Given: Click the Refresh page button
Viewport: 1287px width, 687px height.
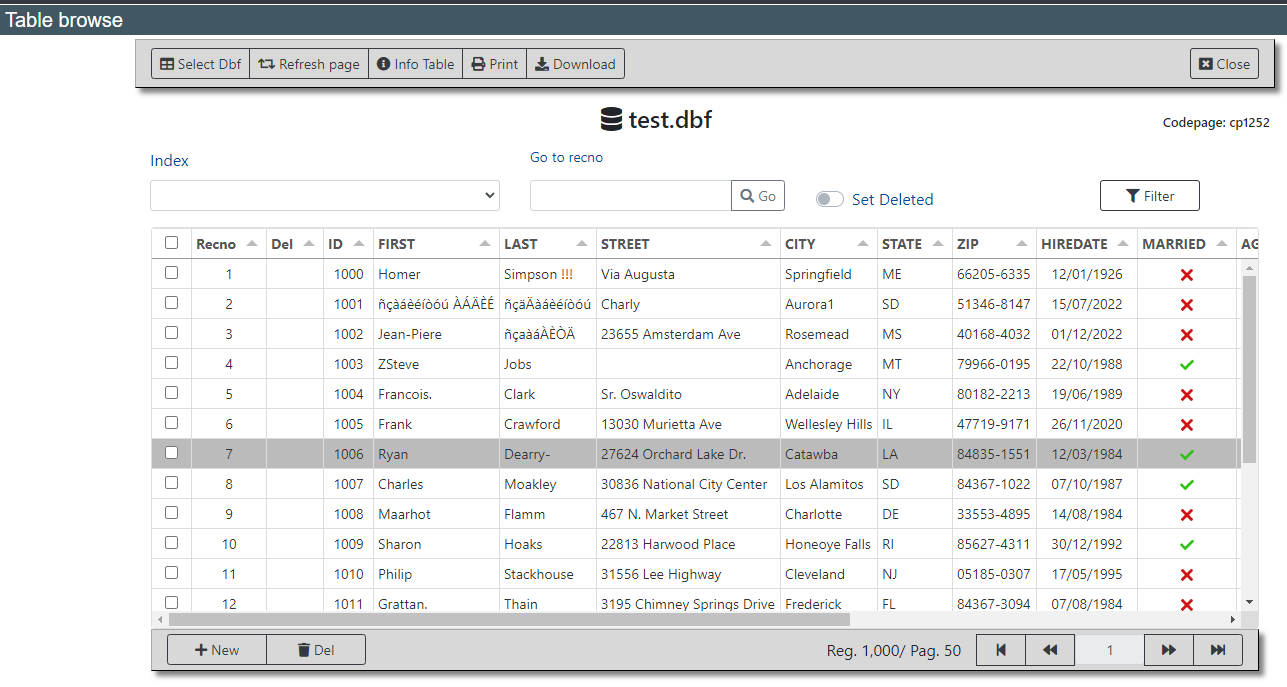Looking at the screenshot, I should 309,64.
